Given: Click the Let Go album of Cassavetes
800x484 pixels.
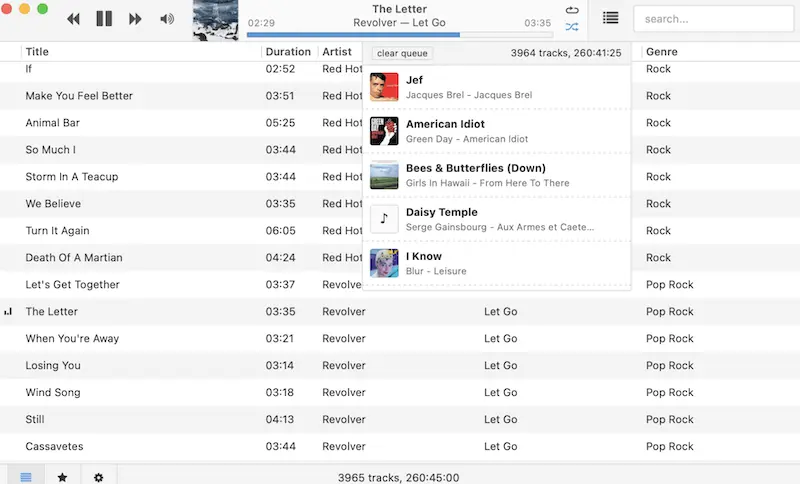Looking at the screenshot, I should pyautogui.click(x=501, y=446).
